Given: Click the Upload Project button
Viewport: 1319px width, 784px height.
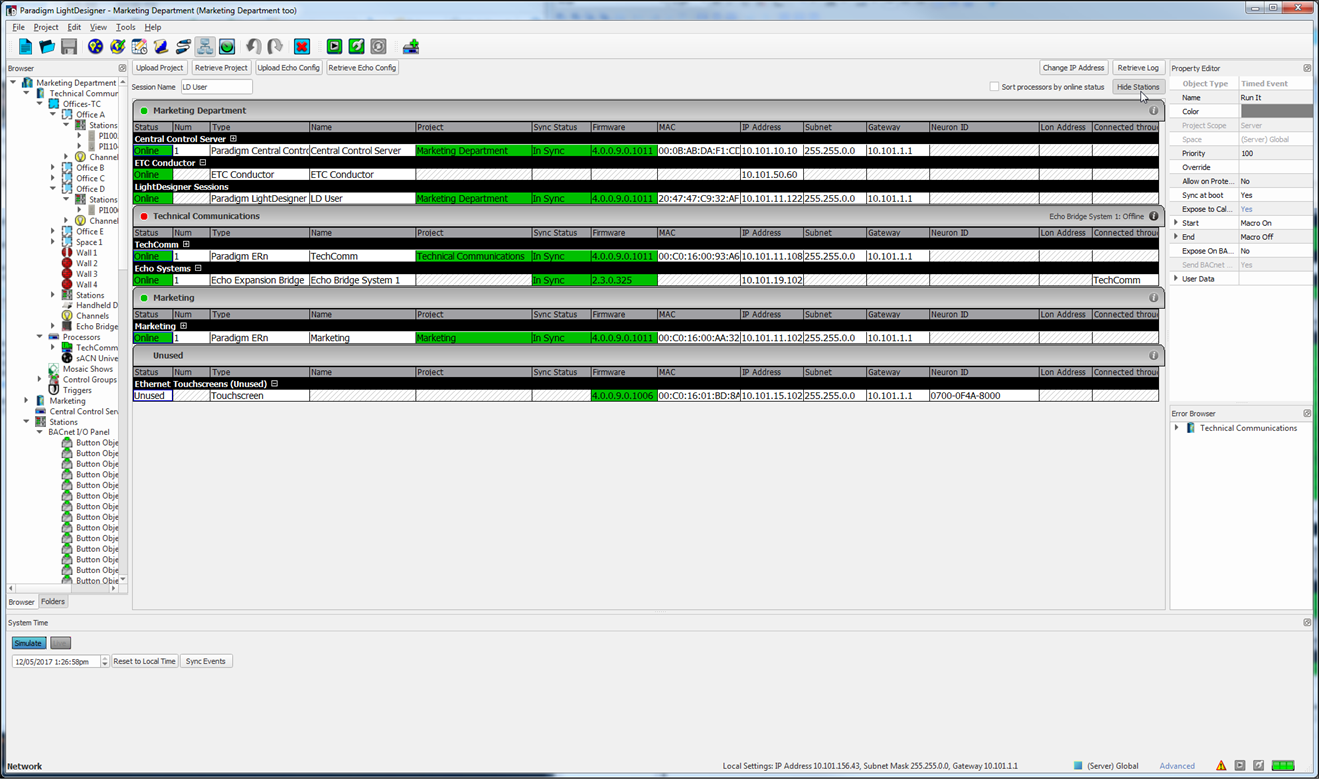Looking at the screenshot, I should pos(160,68).
